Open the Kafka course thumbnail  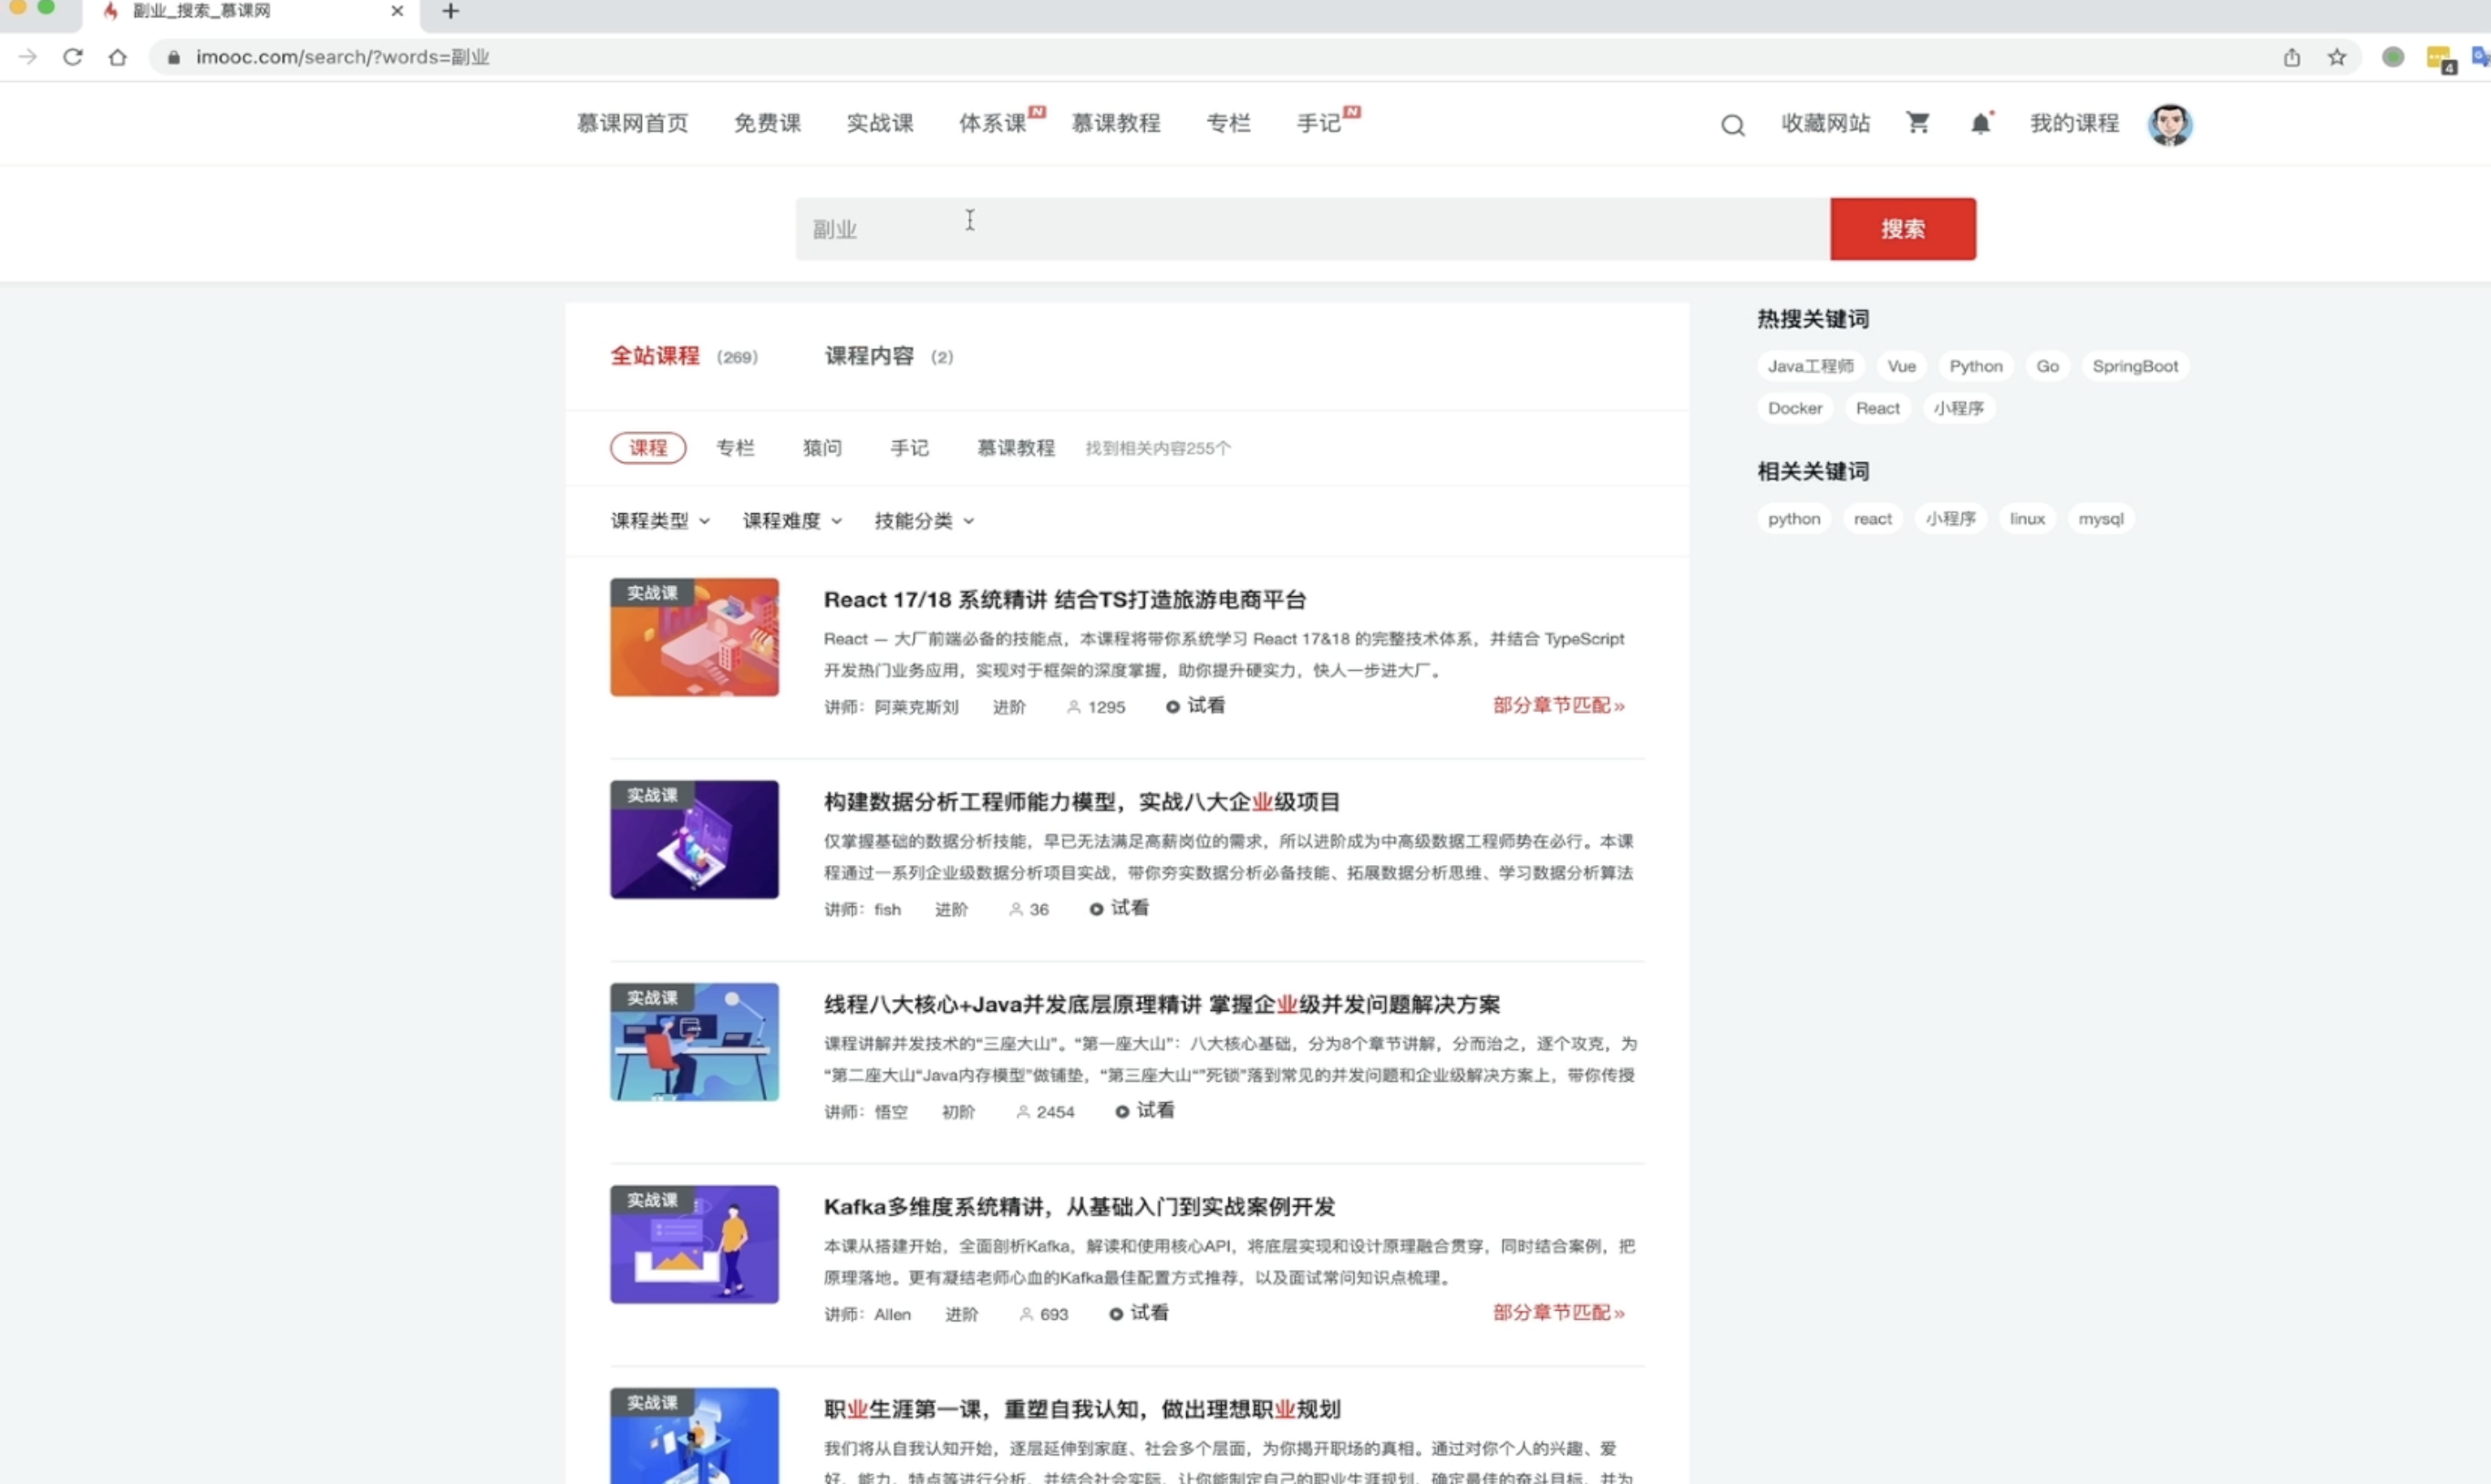pos(694,1244)
